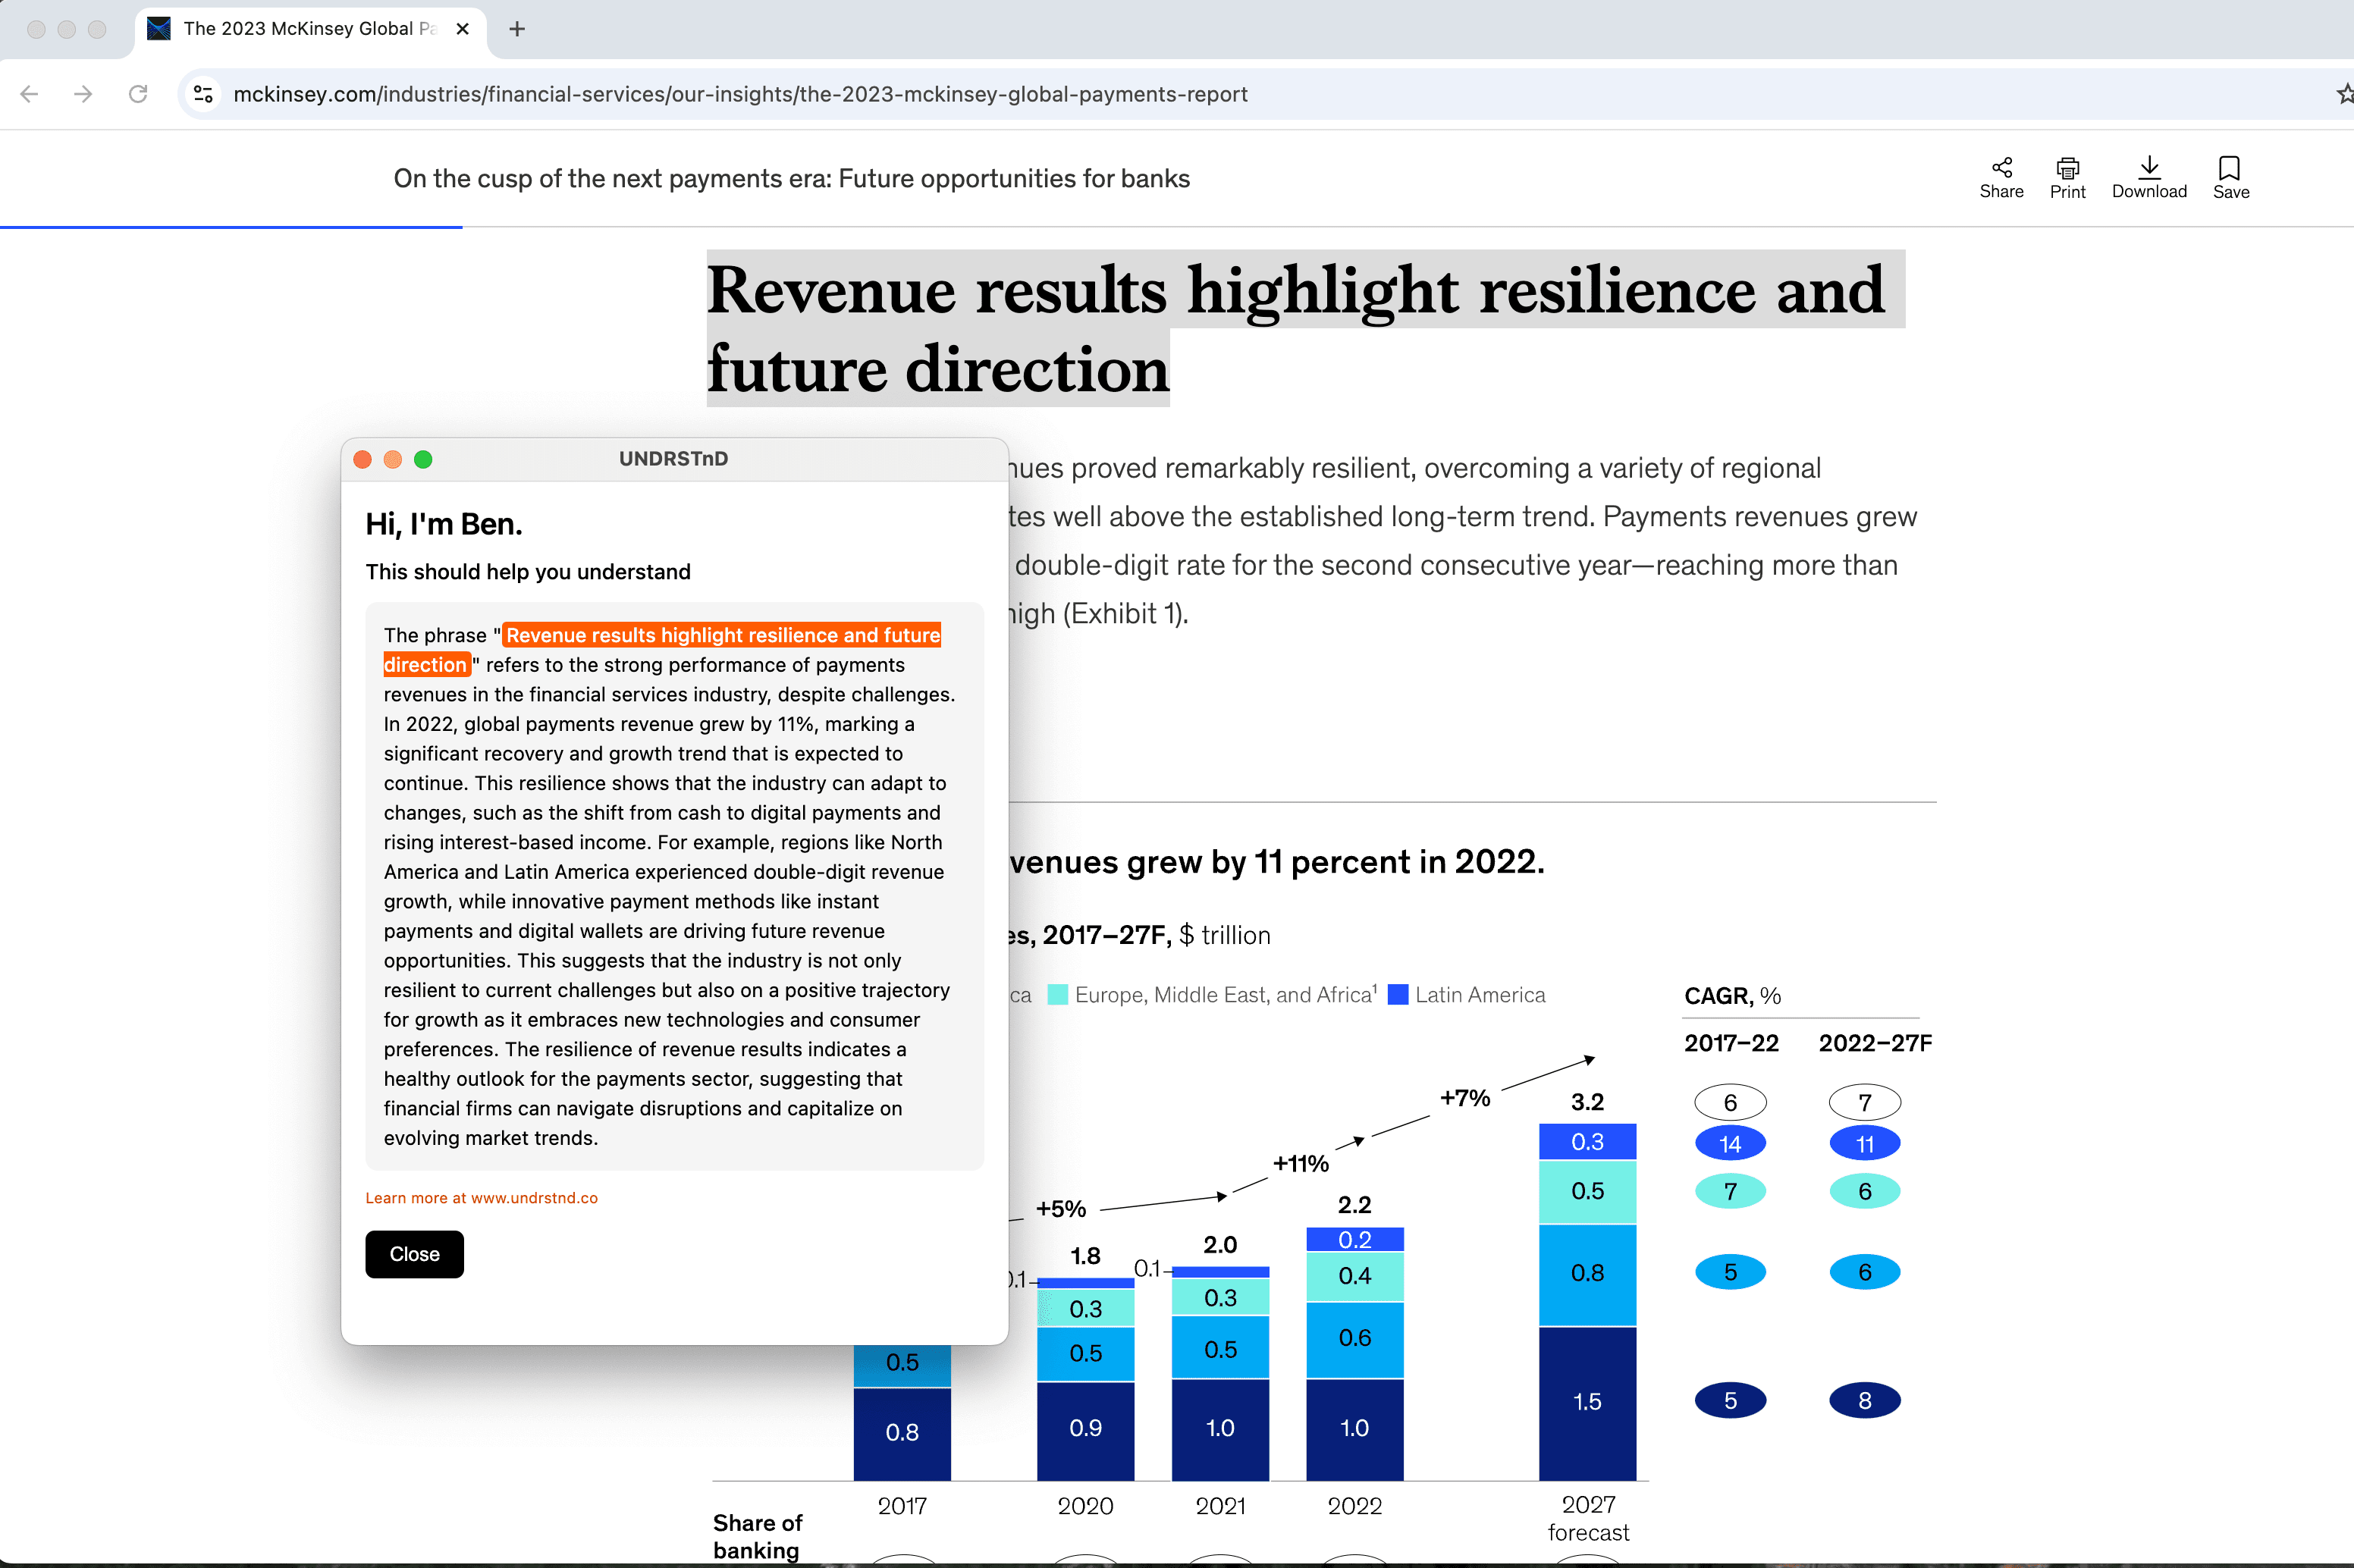The height and width of the screenshot is (1568, 2354).
Task: Click the red close dot of UNDRSTnD window
Action: coord(363,459)
